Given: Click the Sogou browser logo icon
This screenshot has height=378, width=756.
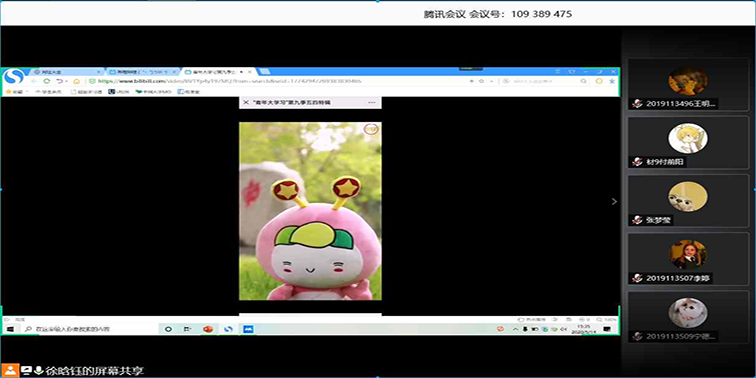Looking at the screenshot, I should [x=14, y=77].
